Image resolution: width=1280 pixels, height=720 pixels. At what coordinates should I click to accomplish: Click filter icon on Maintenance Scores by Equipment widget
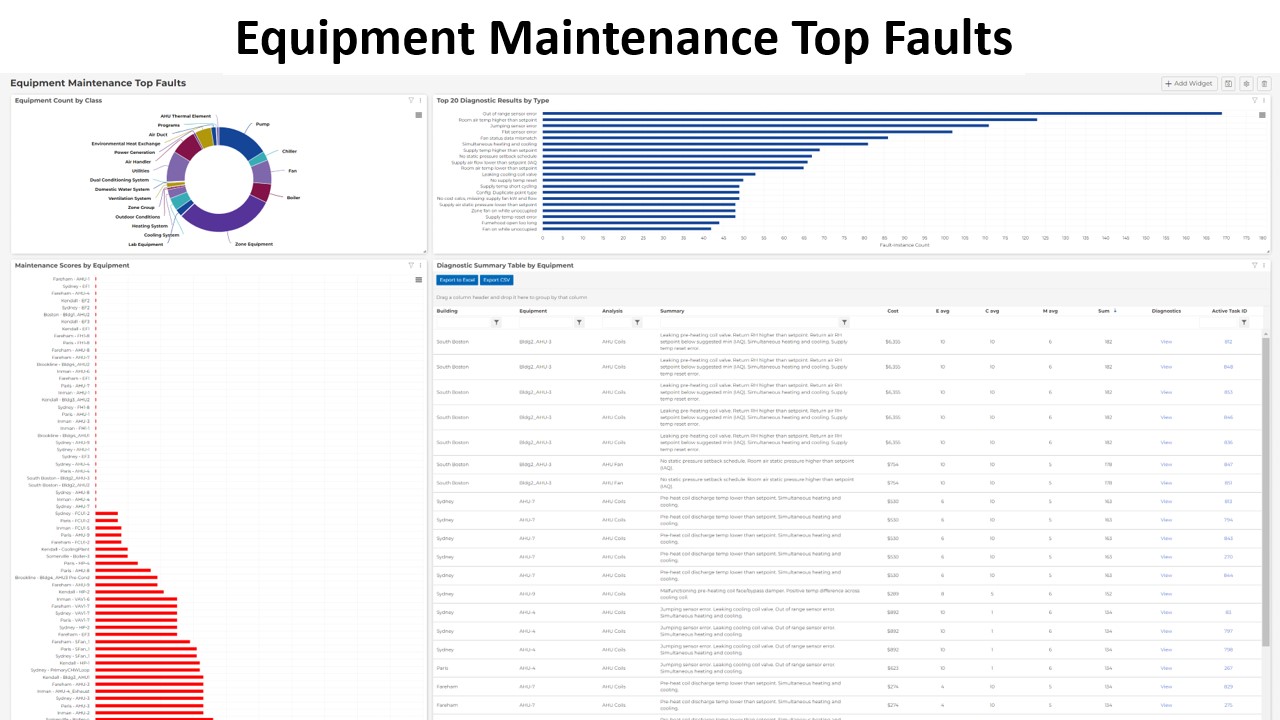(411, 265)
